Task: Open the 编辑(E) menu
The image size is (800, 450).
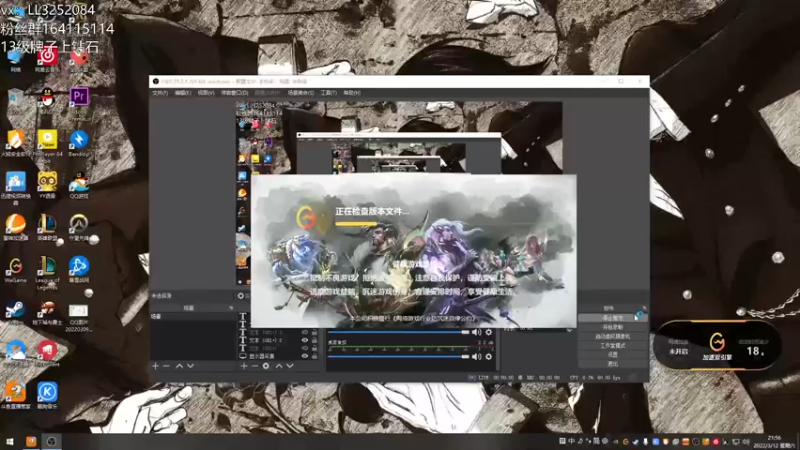Action: 183,93
